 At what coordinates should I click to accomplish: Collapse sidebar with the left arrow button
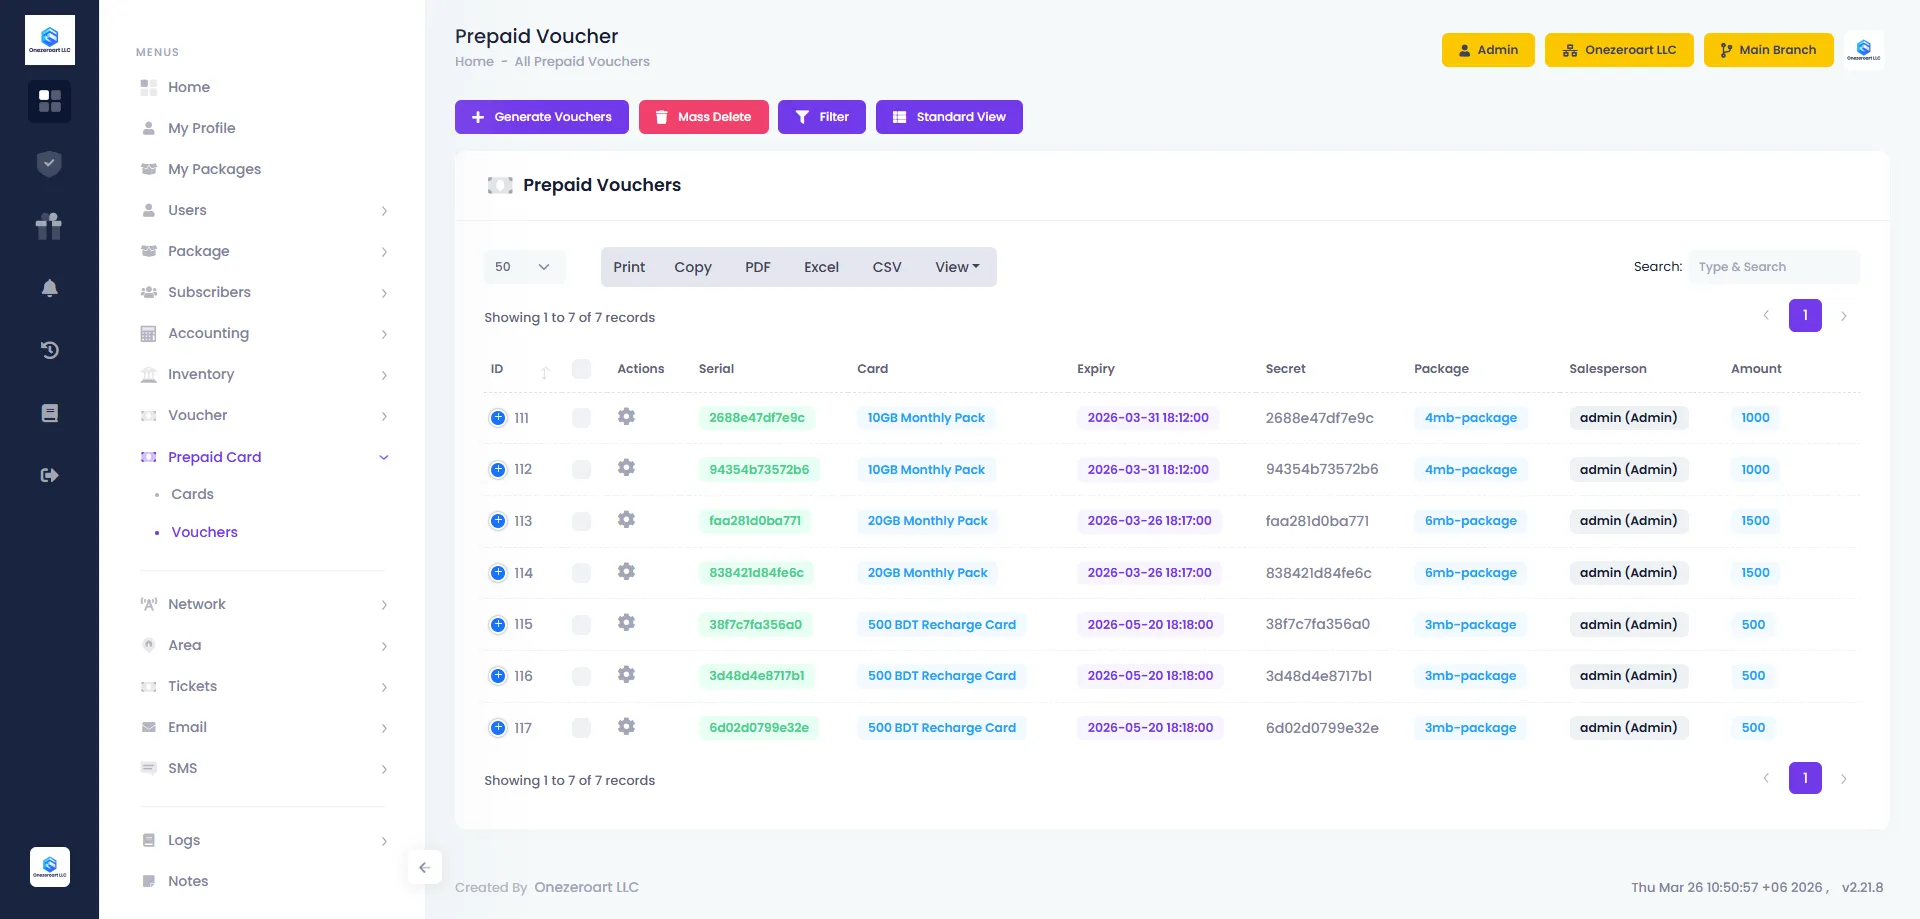424,867
